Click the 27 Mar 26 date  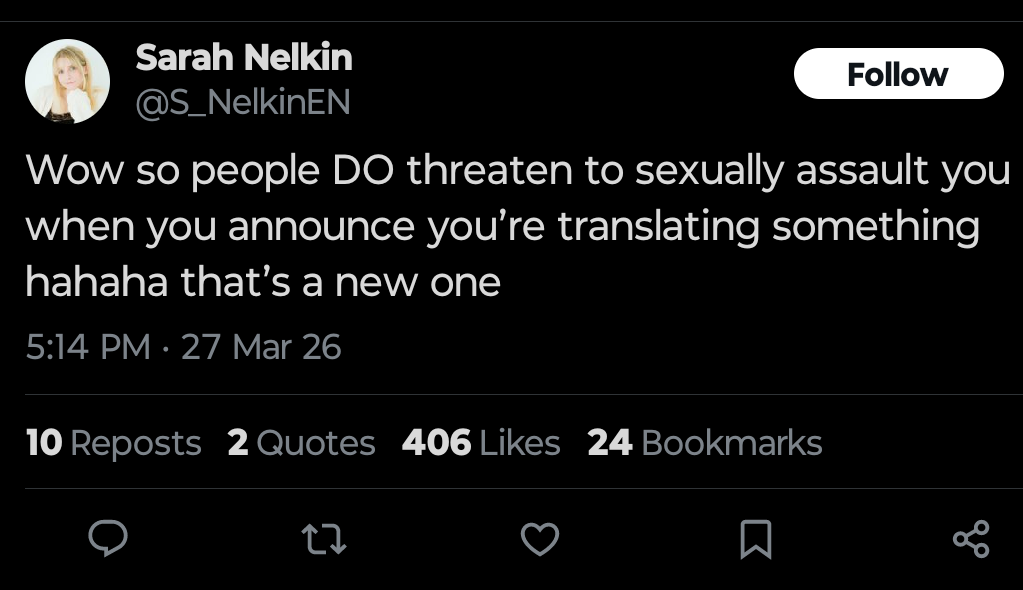pos(260,347)
